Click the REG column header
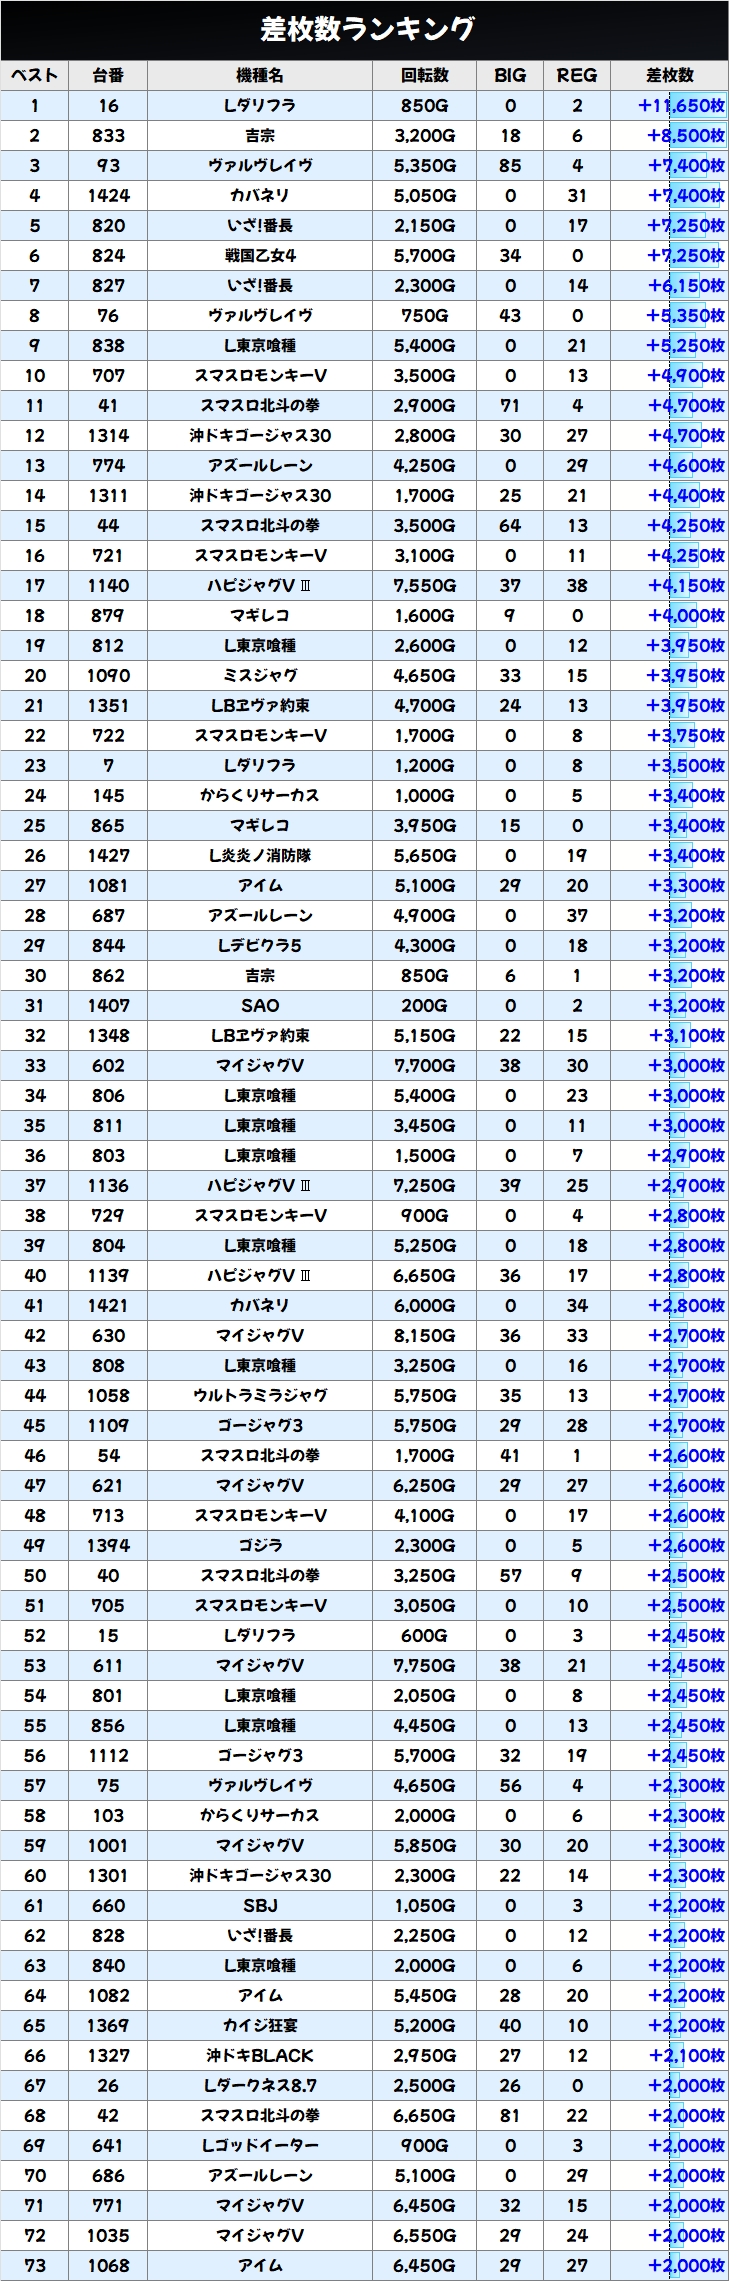729x2281 pixels. pyautogui.click(x=577, y=76)
